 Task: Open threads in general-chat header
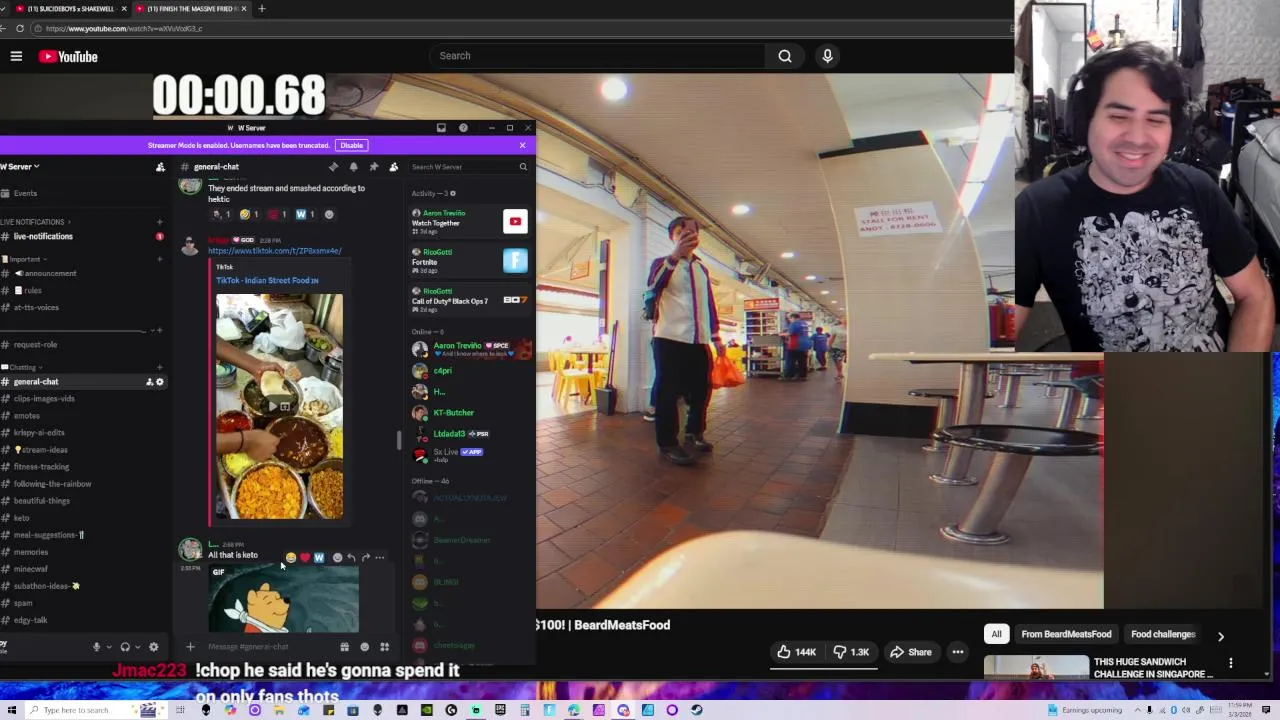(333, 167)
